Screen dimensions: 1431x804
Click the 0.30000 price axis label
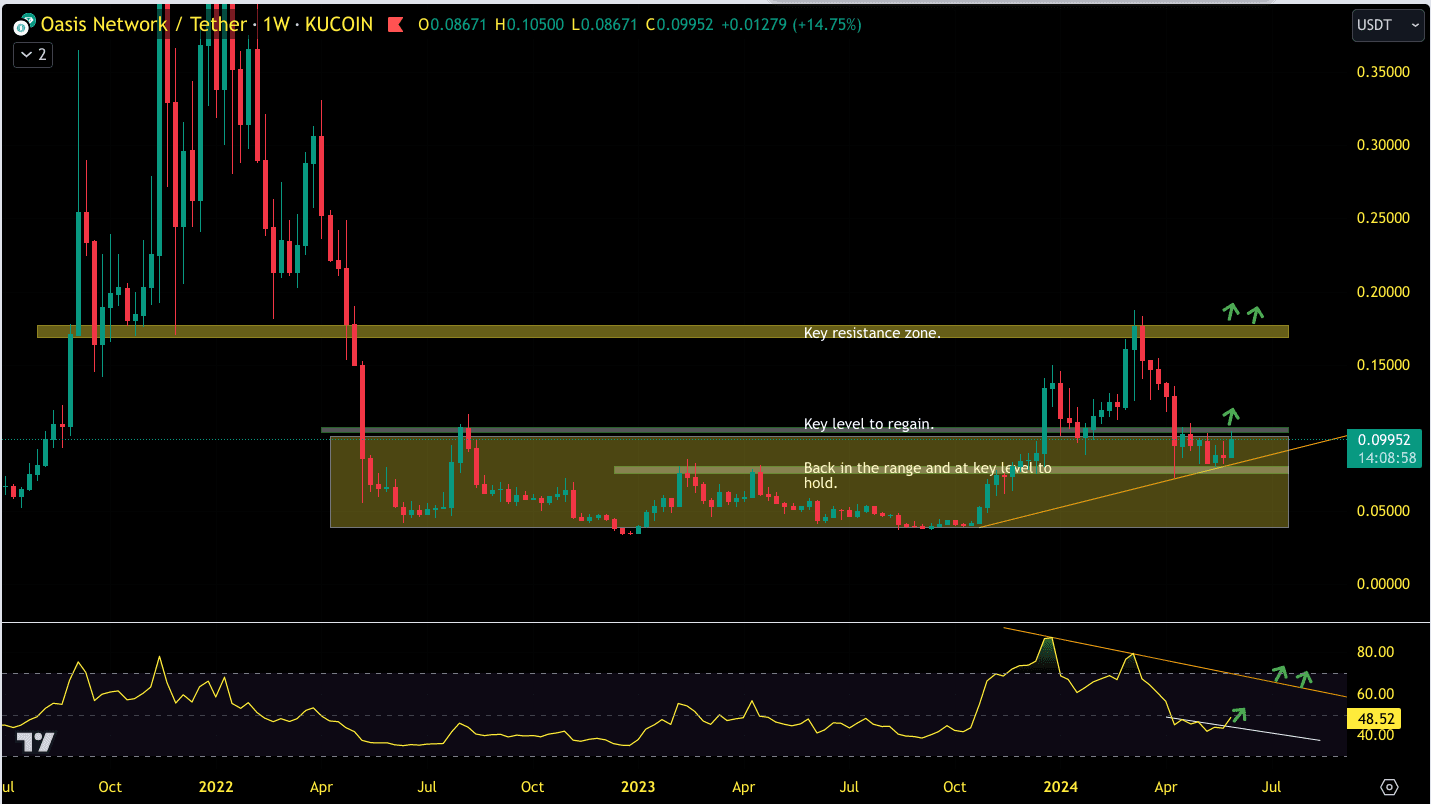1383,145
